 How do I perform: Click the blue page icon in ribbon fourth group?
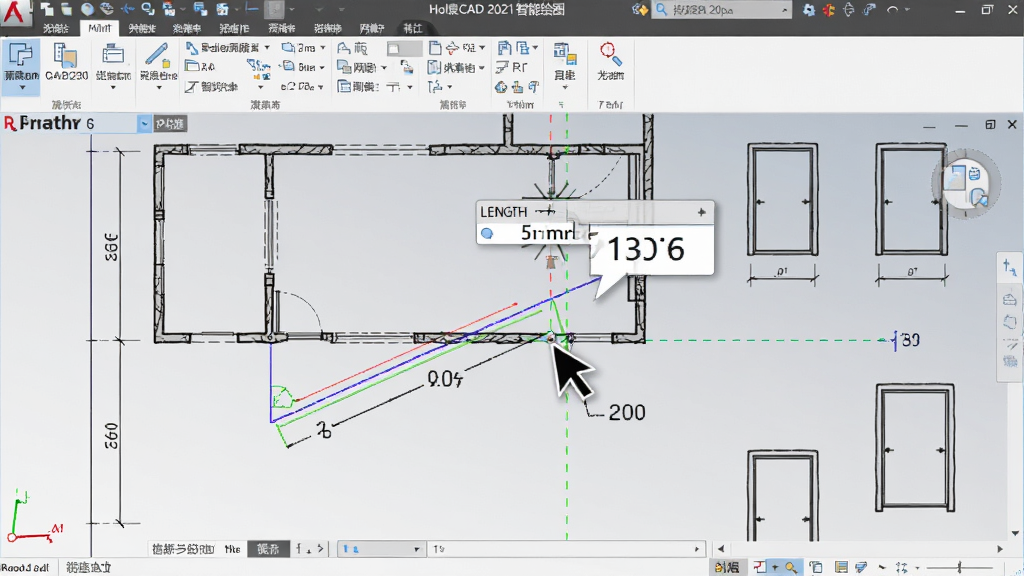tap(435, 48)
